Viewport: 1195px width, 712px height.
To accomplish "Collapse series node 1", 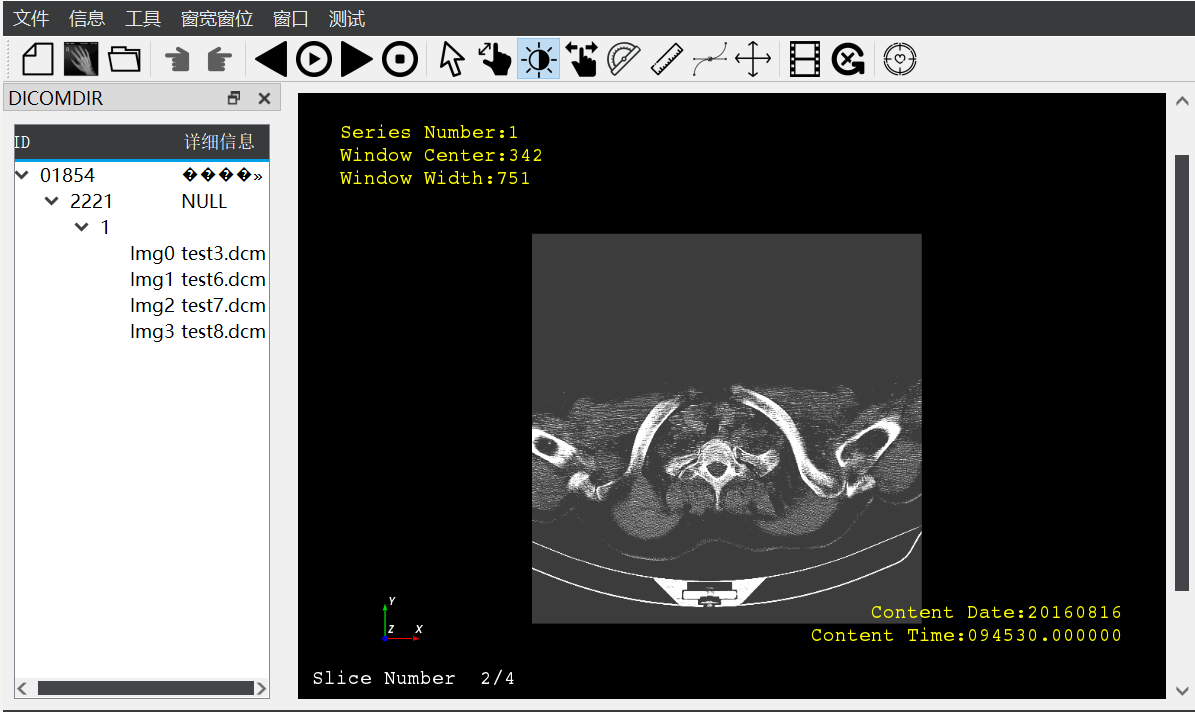I will 81,226.
